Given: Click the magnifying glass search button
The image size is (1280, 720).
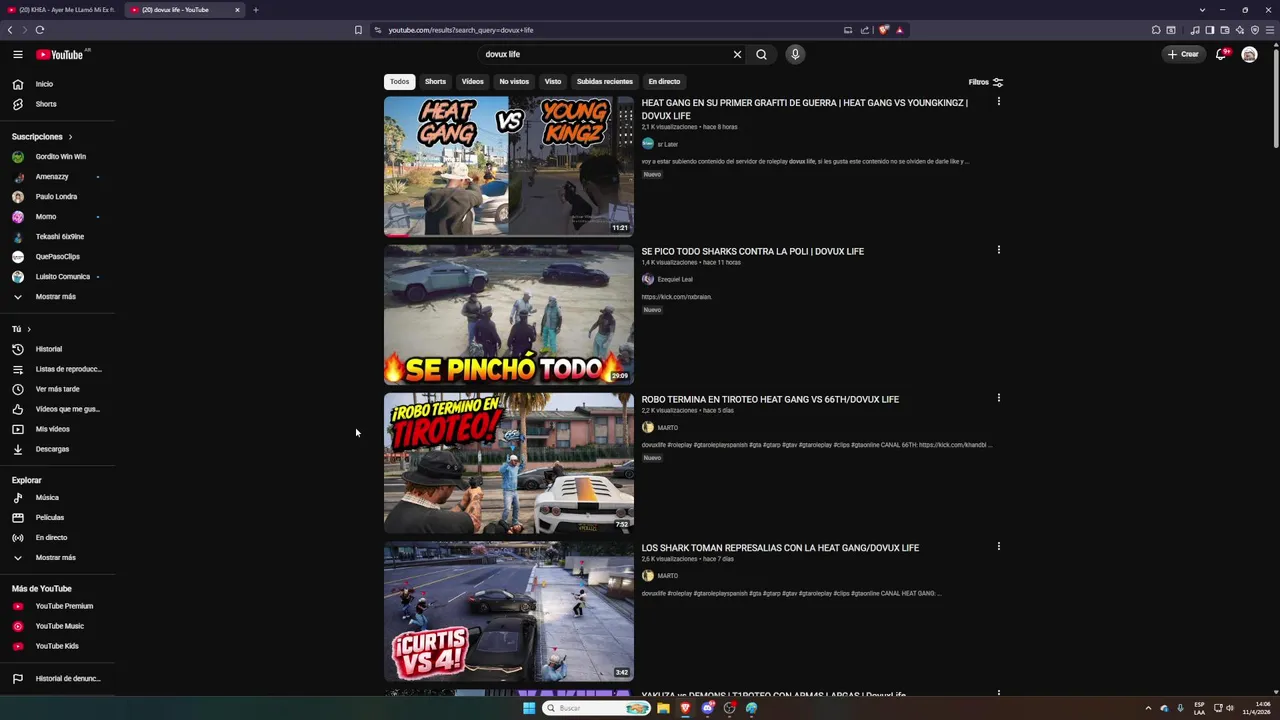Looking at the screenshot, I should (x=761, y=54).
